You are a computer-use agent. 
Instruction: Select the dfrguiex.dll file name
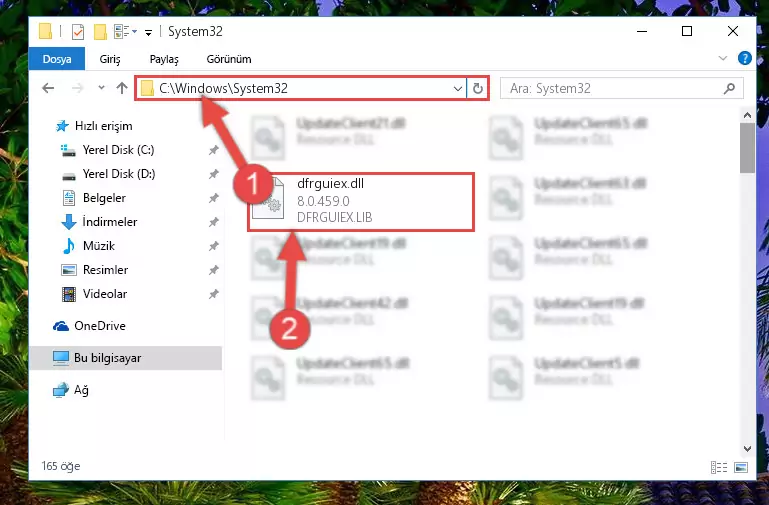coord(330,184)
